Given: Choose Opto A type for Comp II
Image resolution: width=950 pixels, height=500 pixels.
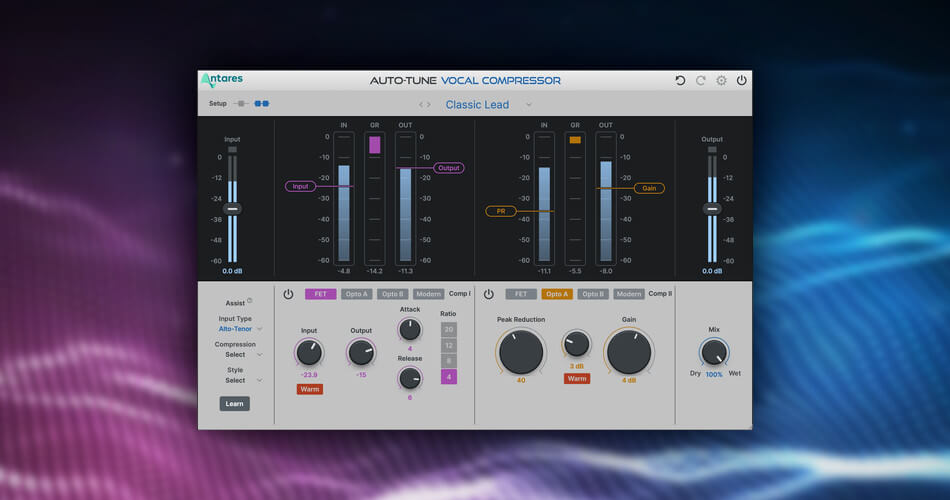Looking at the screenshot, I should [557, 294].
